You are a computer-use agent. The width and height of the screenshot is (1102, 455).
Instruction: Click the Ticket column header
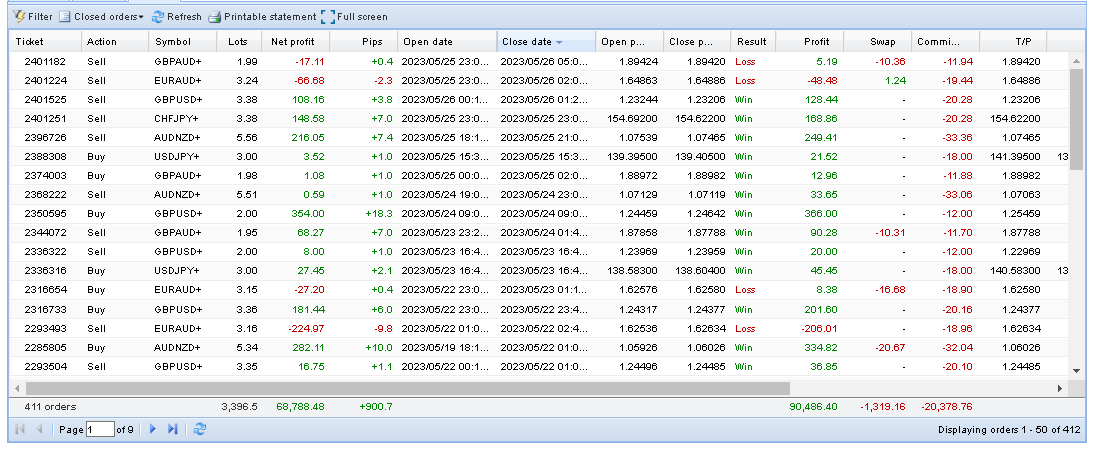point(44,42)
